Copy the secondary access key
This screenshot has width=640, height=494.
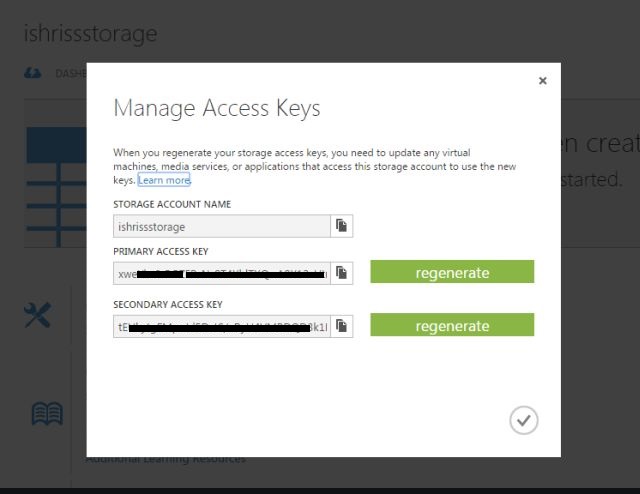[x=342, y=326]
